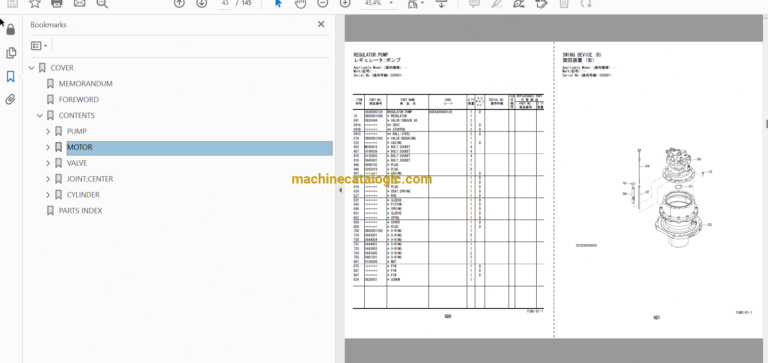Click the bookmark icon beside FOREWORD
Image resolution: width=768 pixels, height=363 pixels.
click(x=50, y=99)
